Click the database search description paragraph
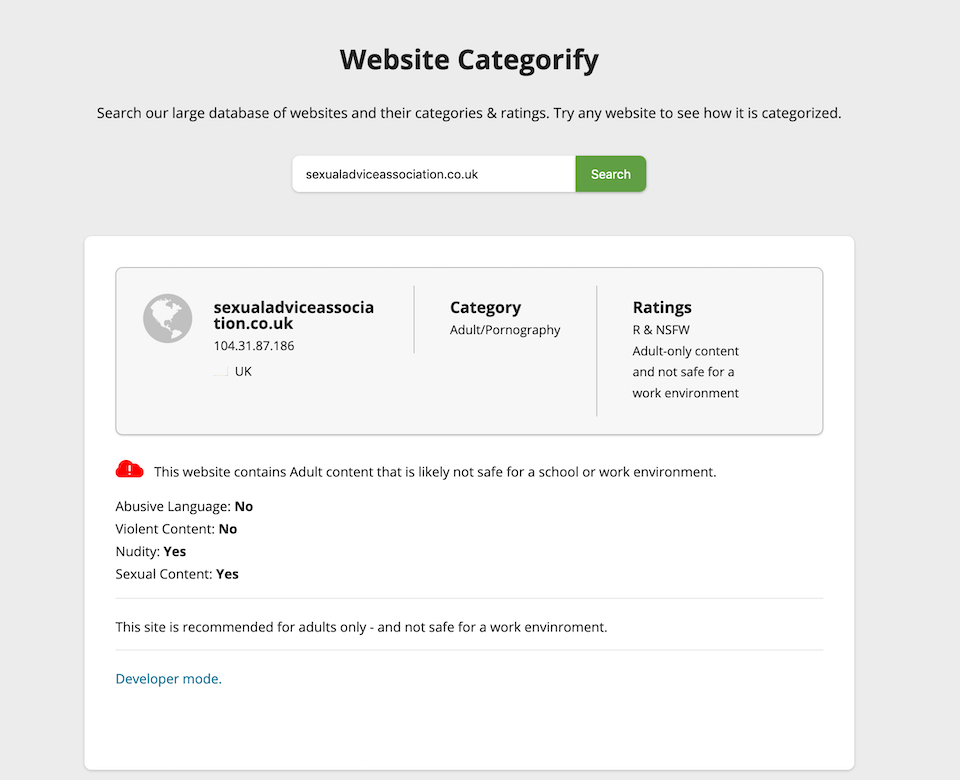960x780 pixels. pyautogui.click(x=469, y=113)
